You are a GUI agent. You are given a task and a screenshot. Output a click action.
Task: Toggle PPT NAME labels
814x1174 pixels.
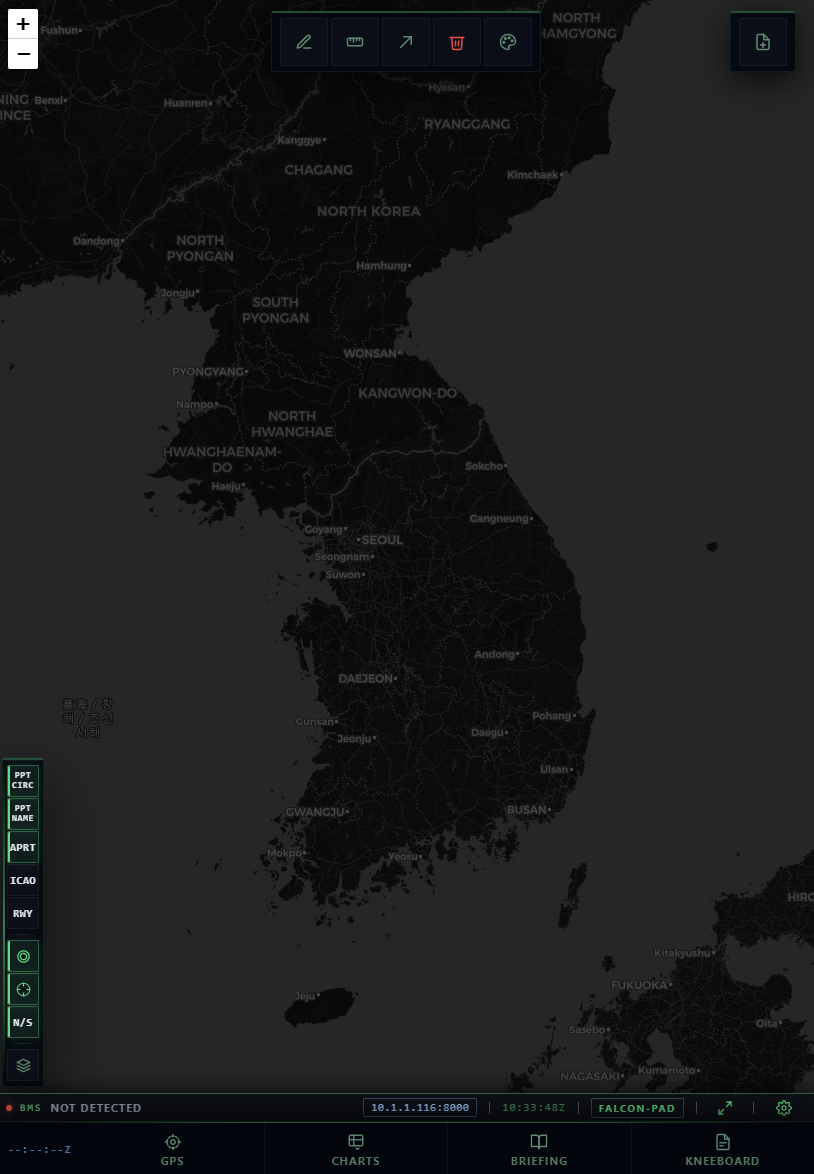click(23, 813)
